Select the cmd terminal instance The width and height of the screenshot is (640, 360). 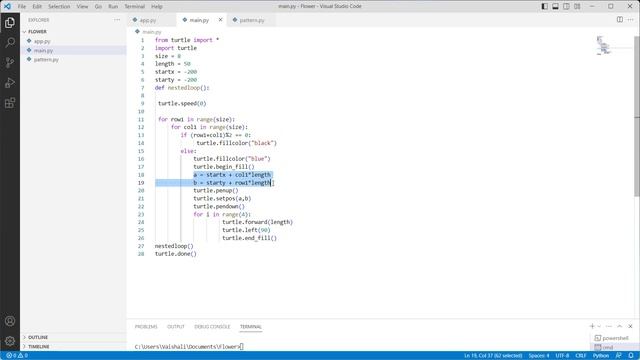[611, 347]
